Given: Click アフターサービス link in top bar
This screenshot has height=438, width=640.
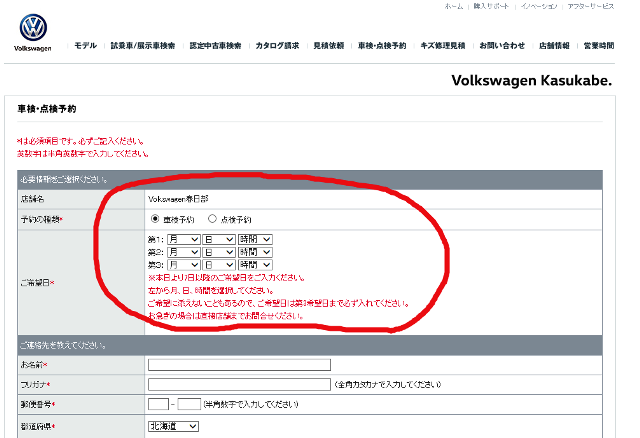Looking at the screenshot, I should 591,6.
